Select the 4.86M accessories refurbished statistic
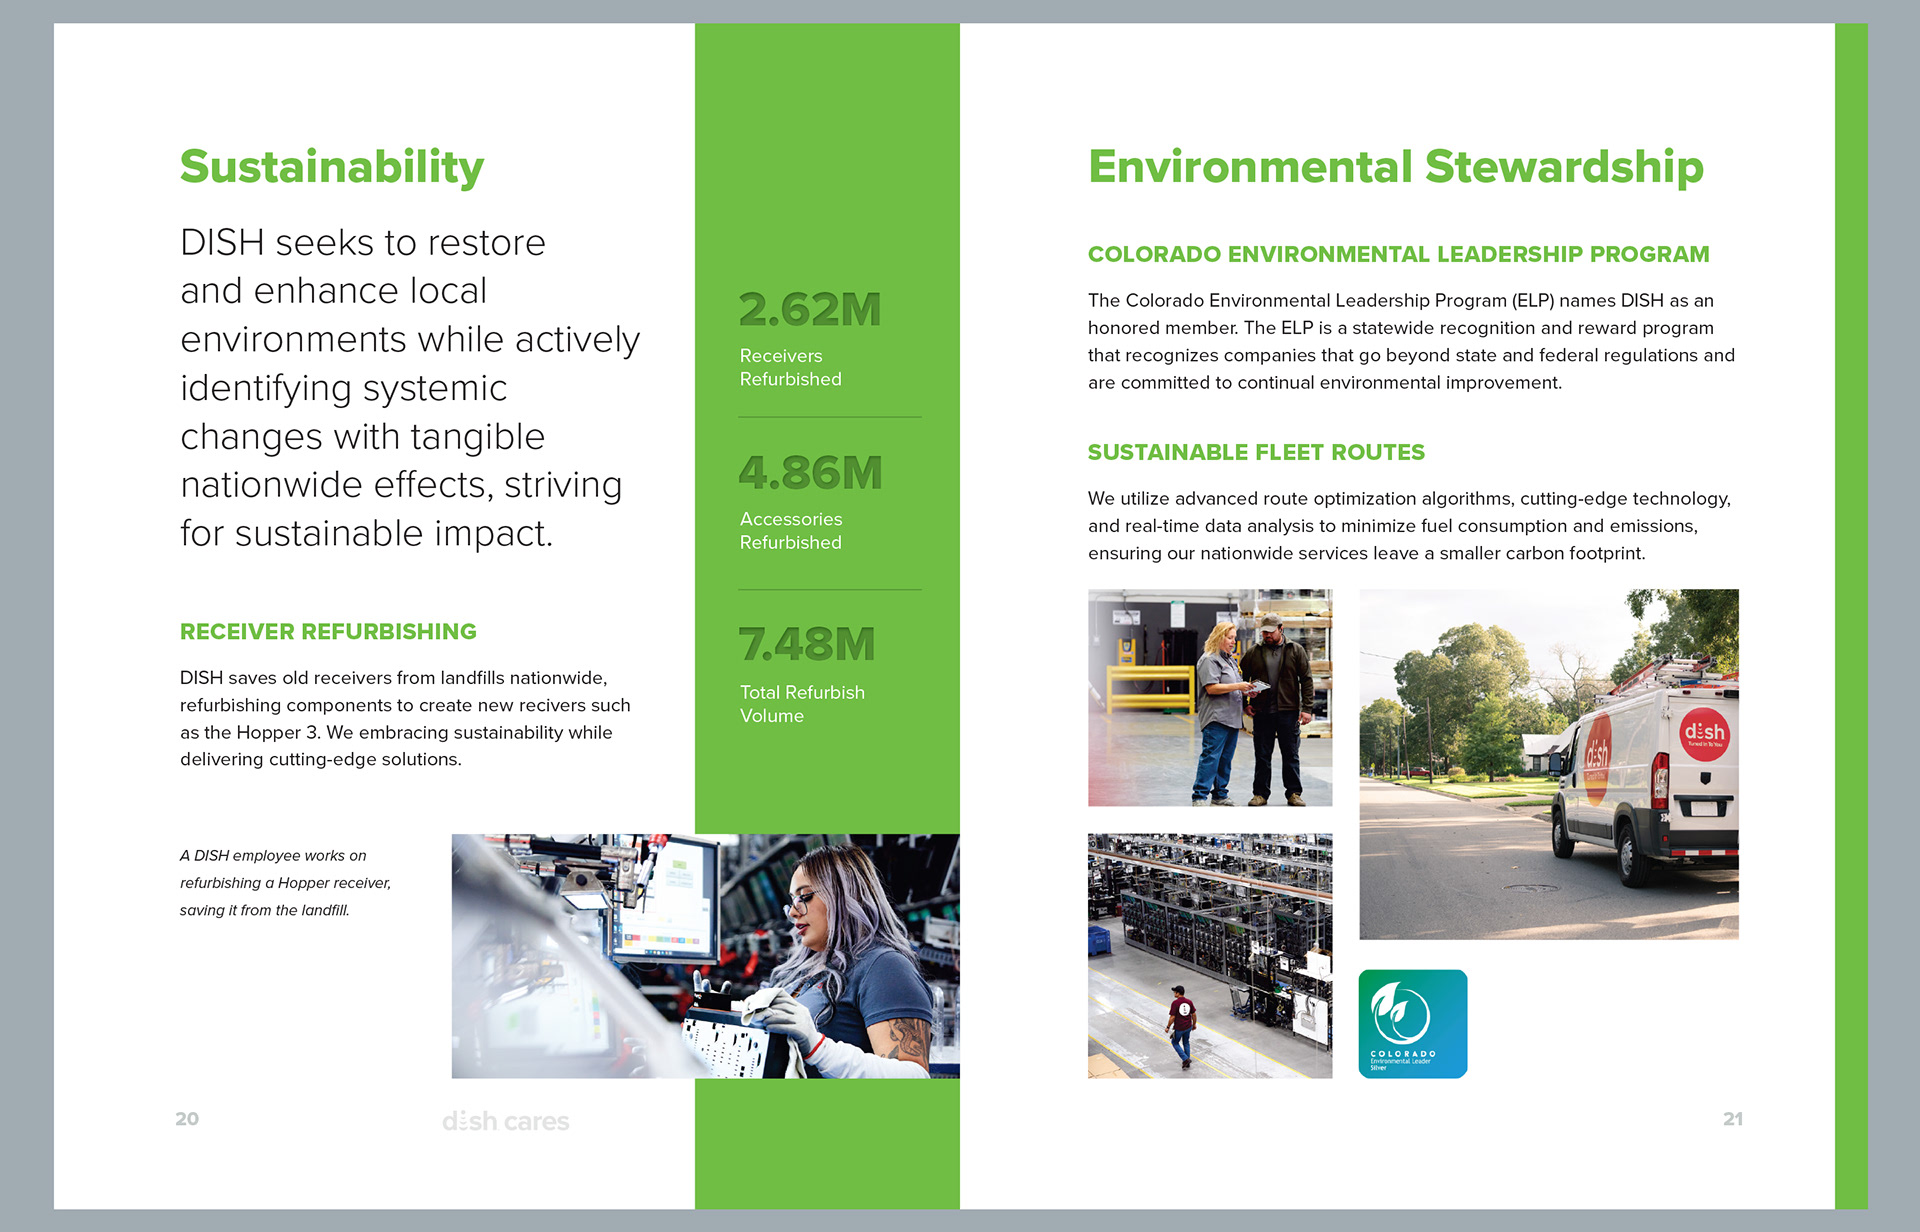Screen dimensions: 1920x1232 pyautogui.click(x=810, y=473)
